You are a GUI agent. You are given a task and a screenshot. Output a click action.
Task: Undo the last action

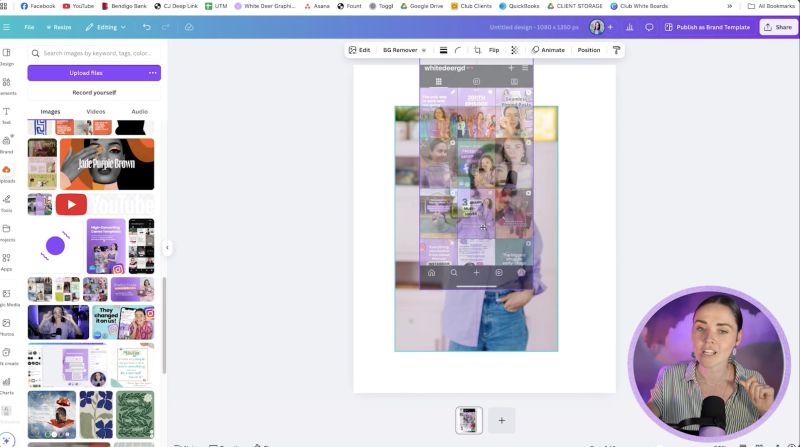pos(146,27)
